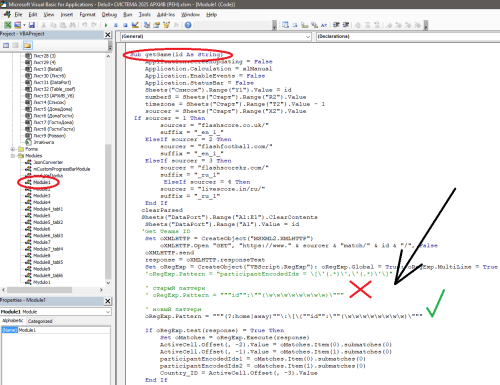
Task: Open the Insert object dropdown arrow
Action: (24, 25)
